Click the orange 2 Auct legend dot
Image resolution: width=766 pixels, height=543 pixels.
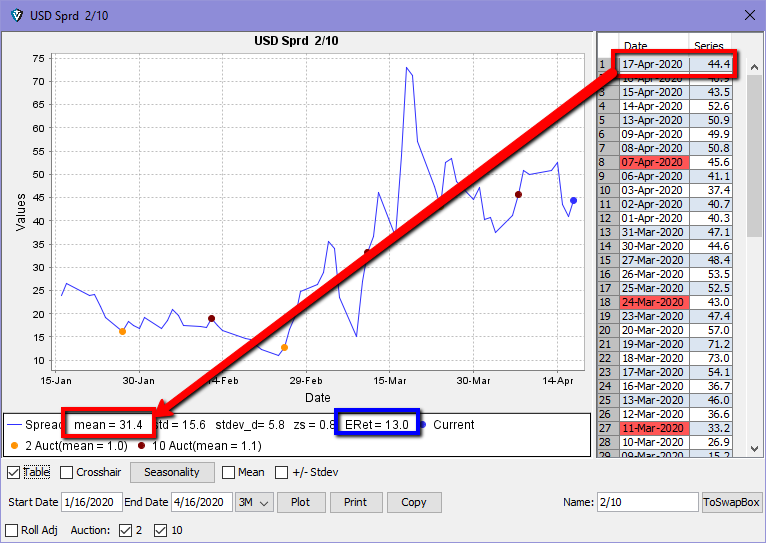tap(14, 445)
